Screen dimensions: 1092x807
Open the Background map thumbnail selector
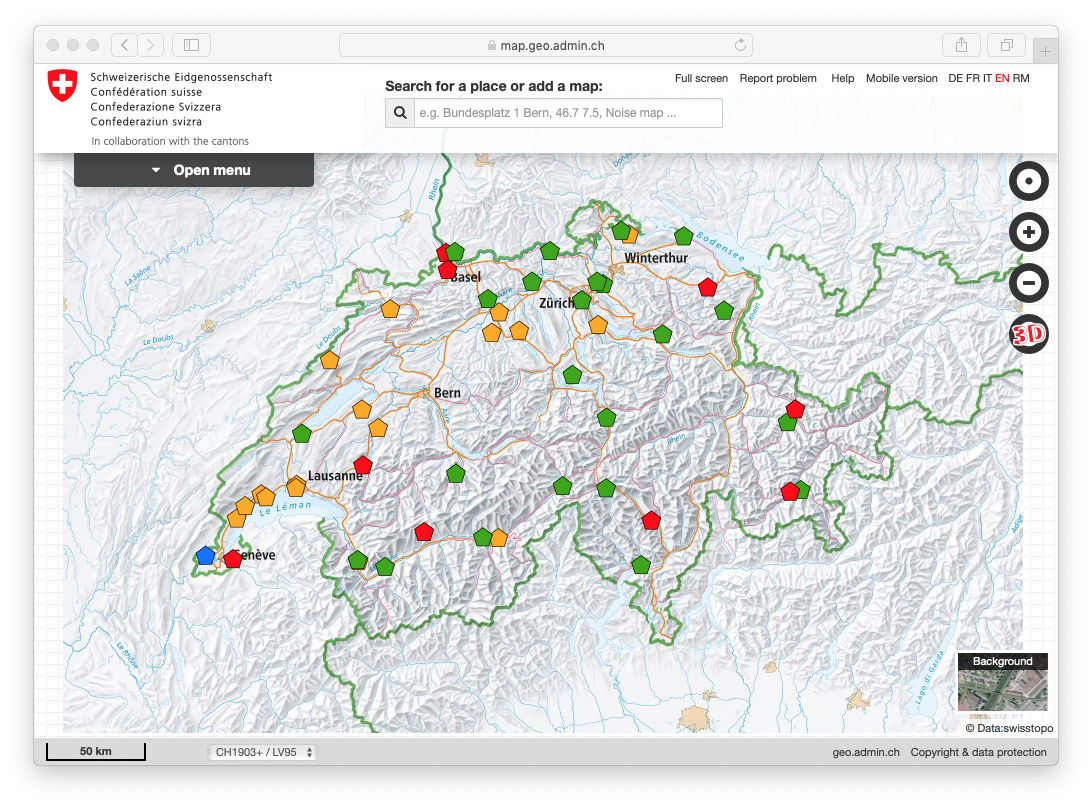1002,683
